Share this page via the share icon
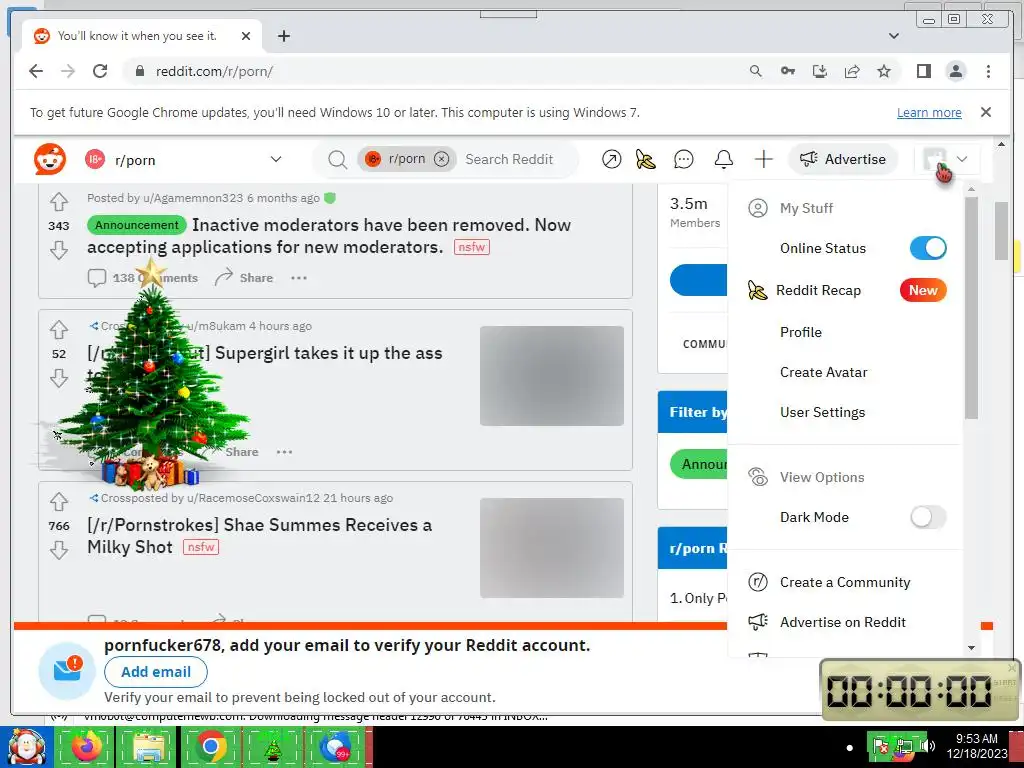 (852, 71)
